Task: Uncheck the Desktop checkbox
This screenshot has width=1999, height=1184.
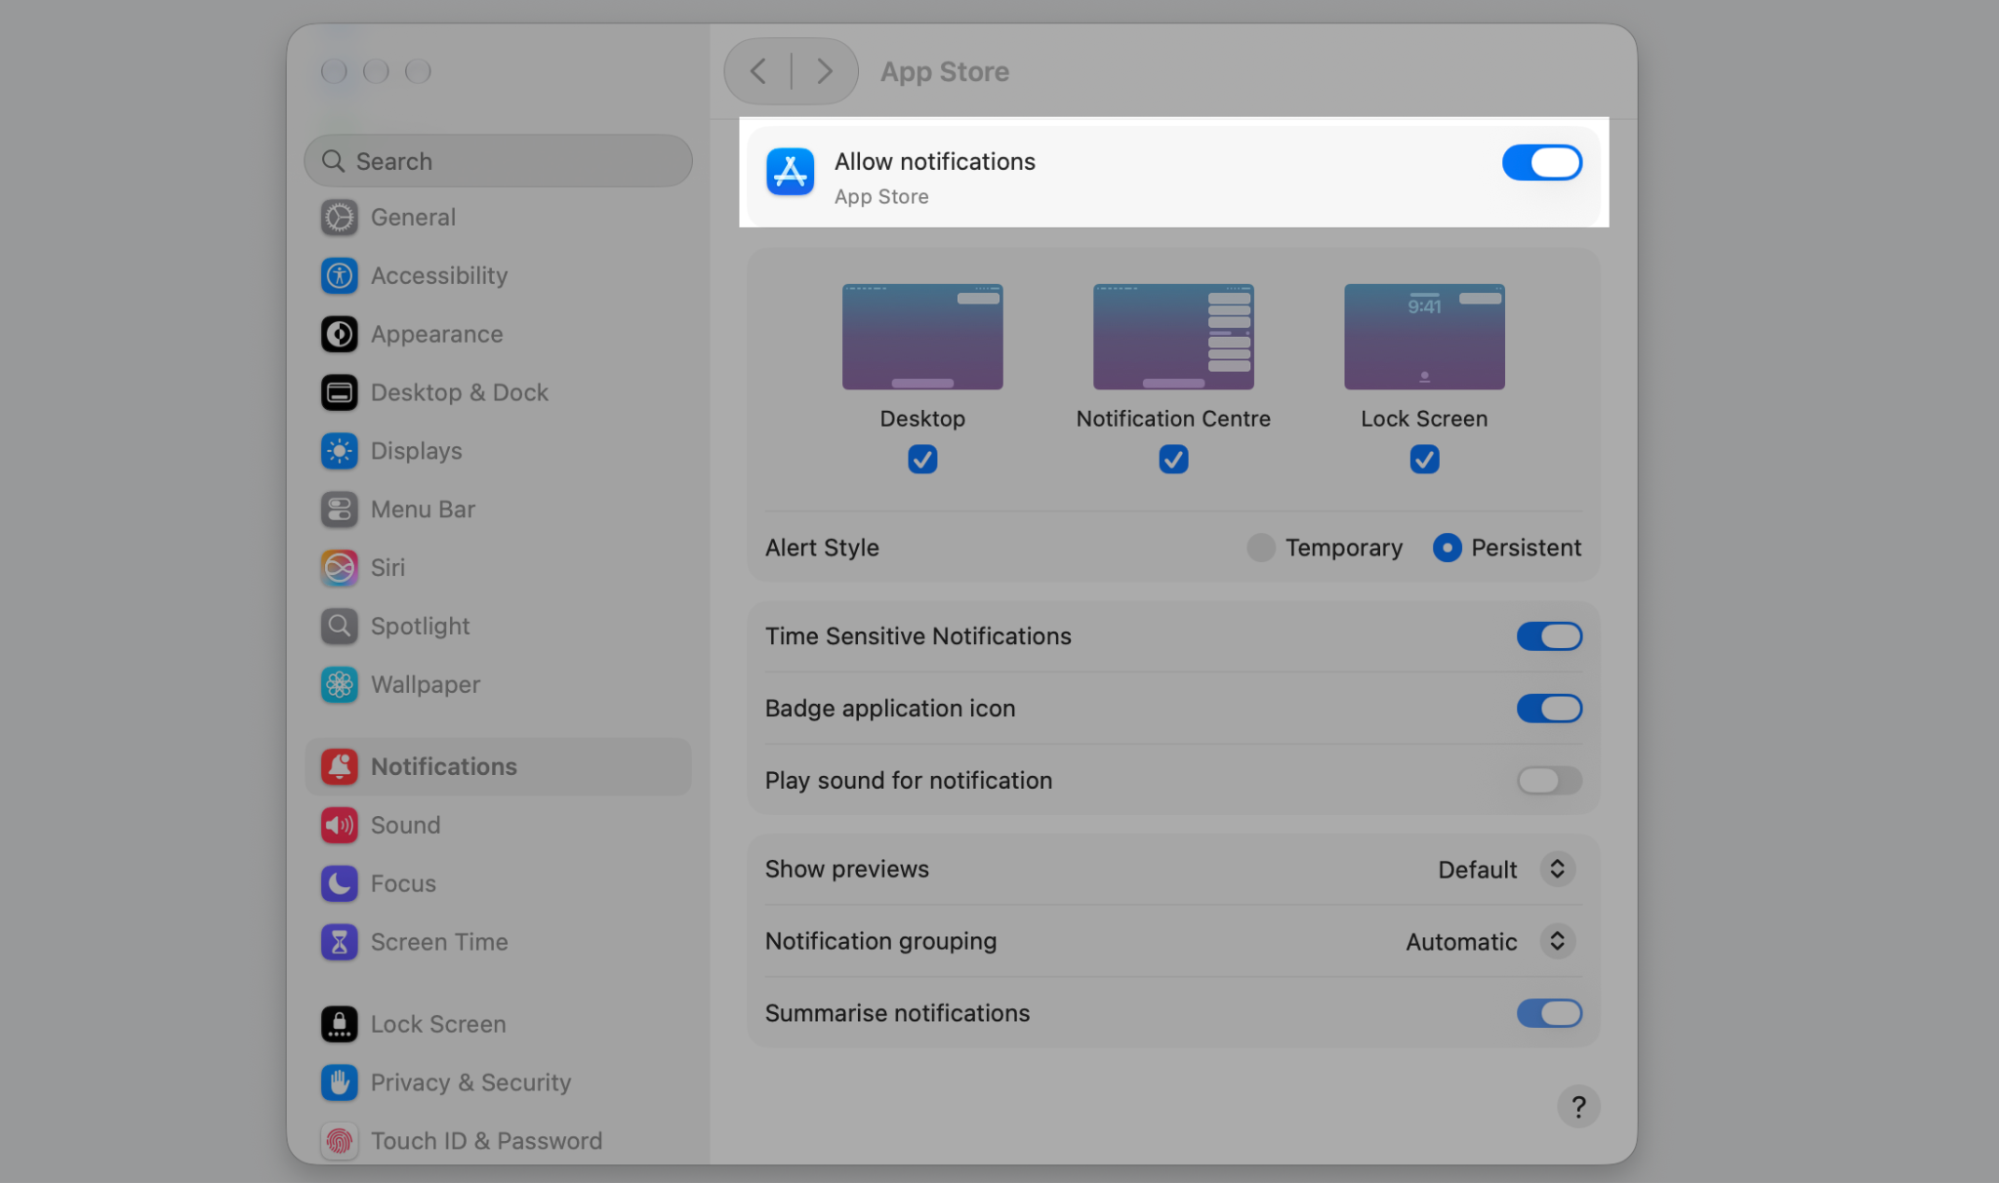Action: pos(922,459)
